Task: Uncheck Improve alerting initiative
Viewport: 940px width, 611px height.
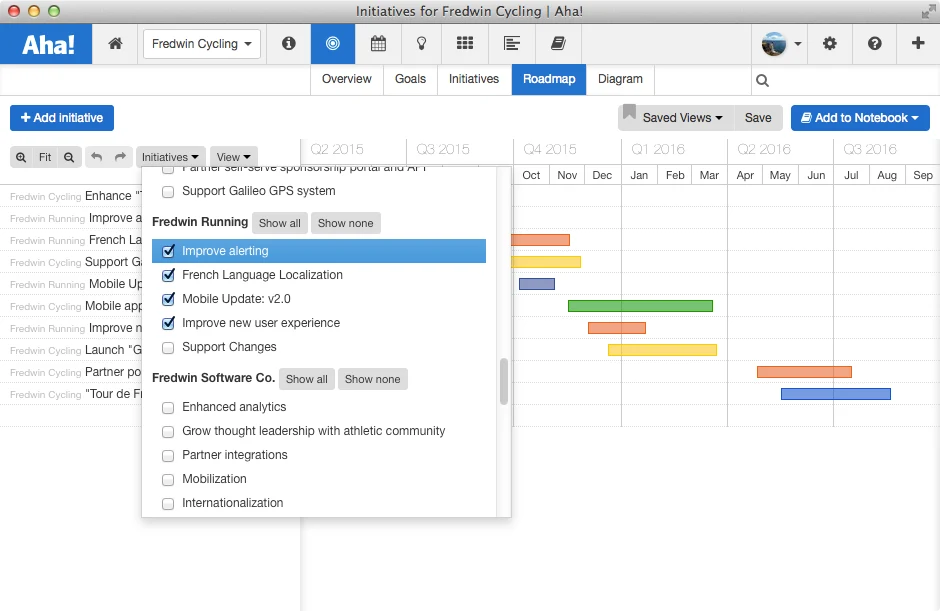Action: coord(168,251)
